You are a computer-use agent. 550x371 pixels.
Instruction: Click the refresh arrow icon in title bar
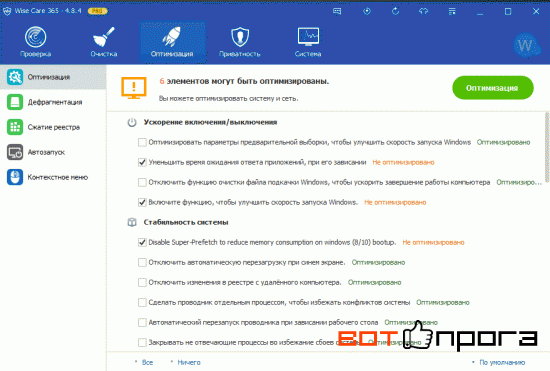pos(395,11)
